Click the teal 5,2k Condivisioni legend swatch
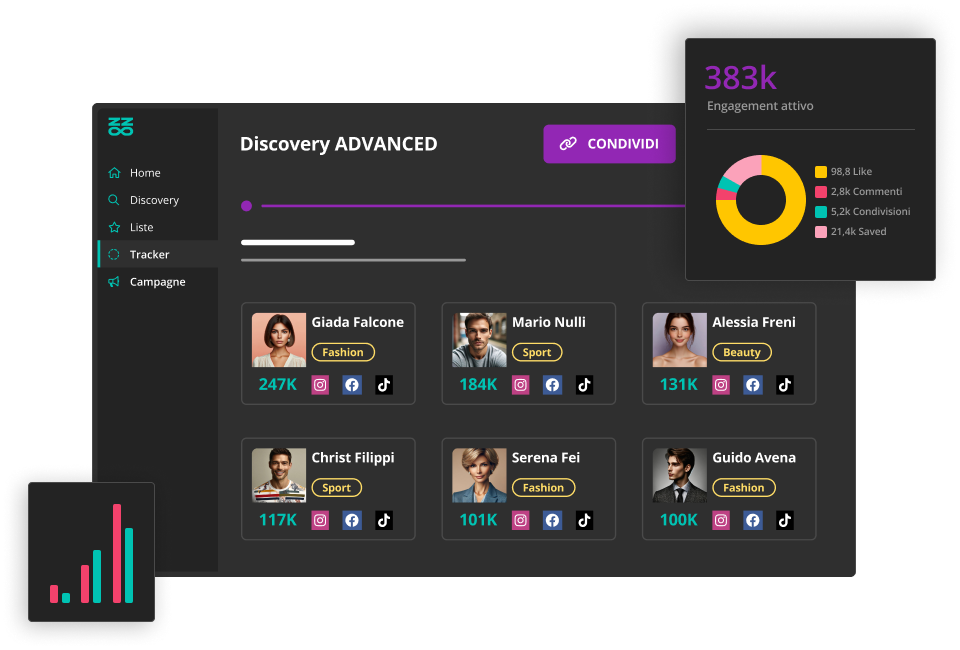Viewport: 960px width, 650px height. click(x=821, y=212)
